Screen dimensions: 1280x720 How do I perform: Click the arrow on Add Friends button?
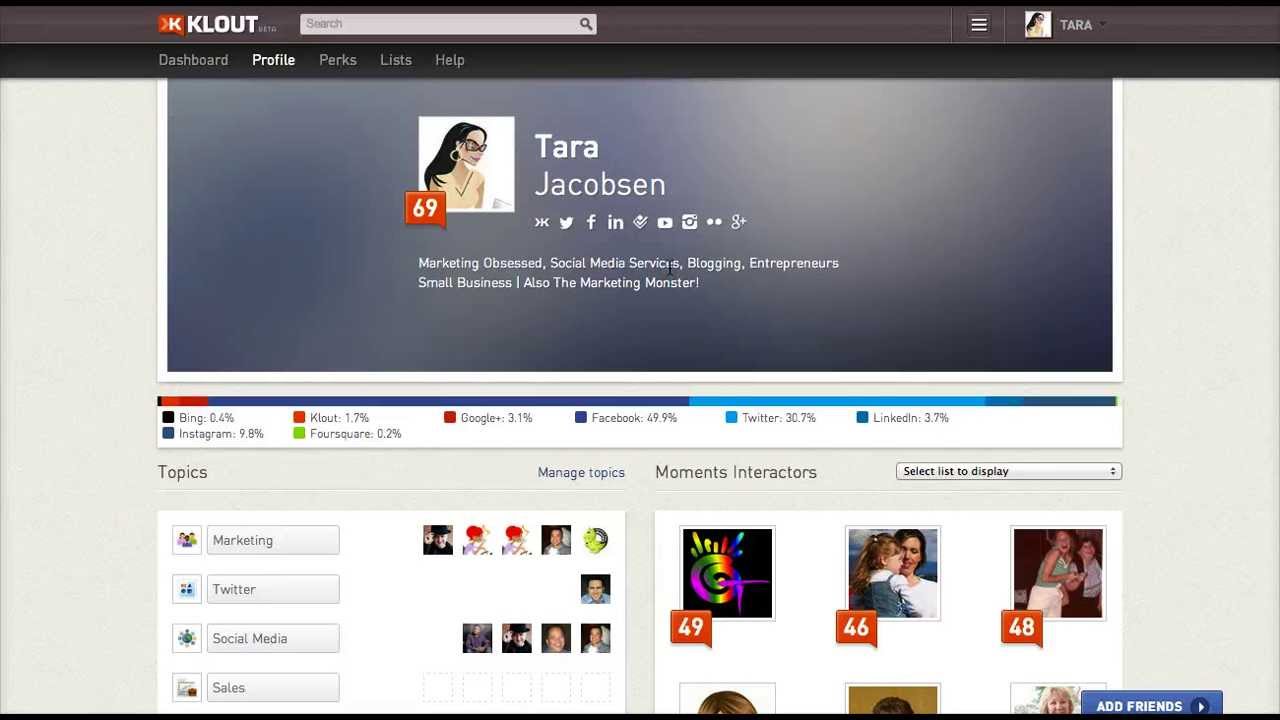1201,706
